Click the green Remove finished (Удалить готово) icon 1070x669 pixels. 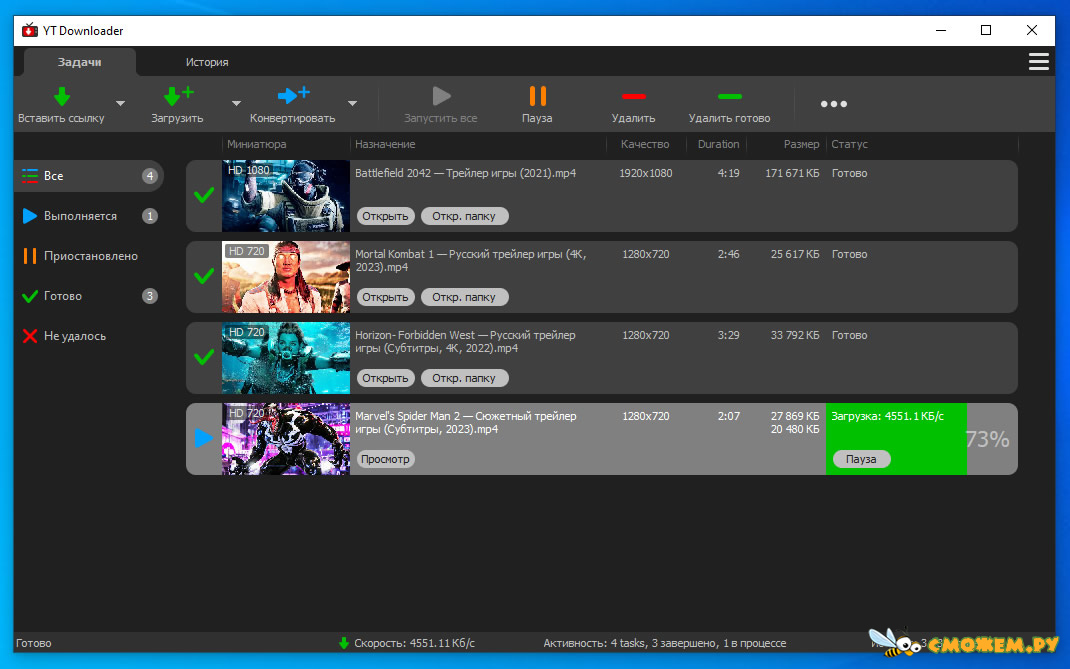coord(729,96)
